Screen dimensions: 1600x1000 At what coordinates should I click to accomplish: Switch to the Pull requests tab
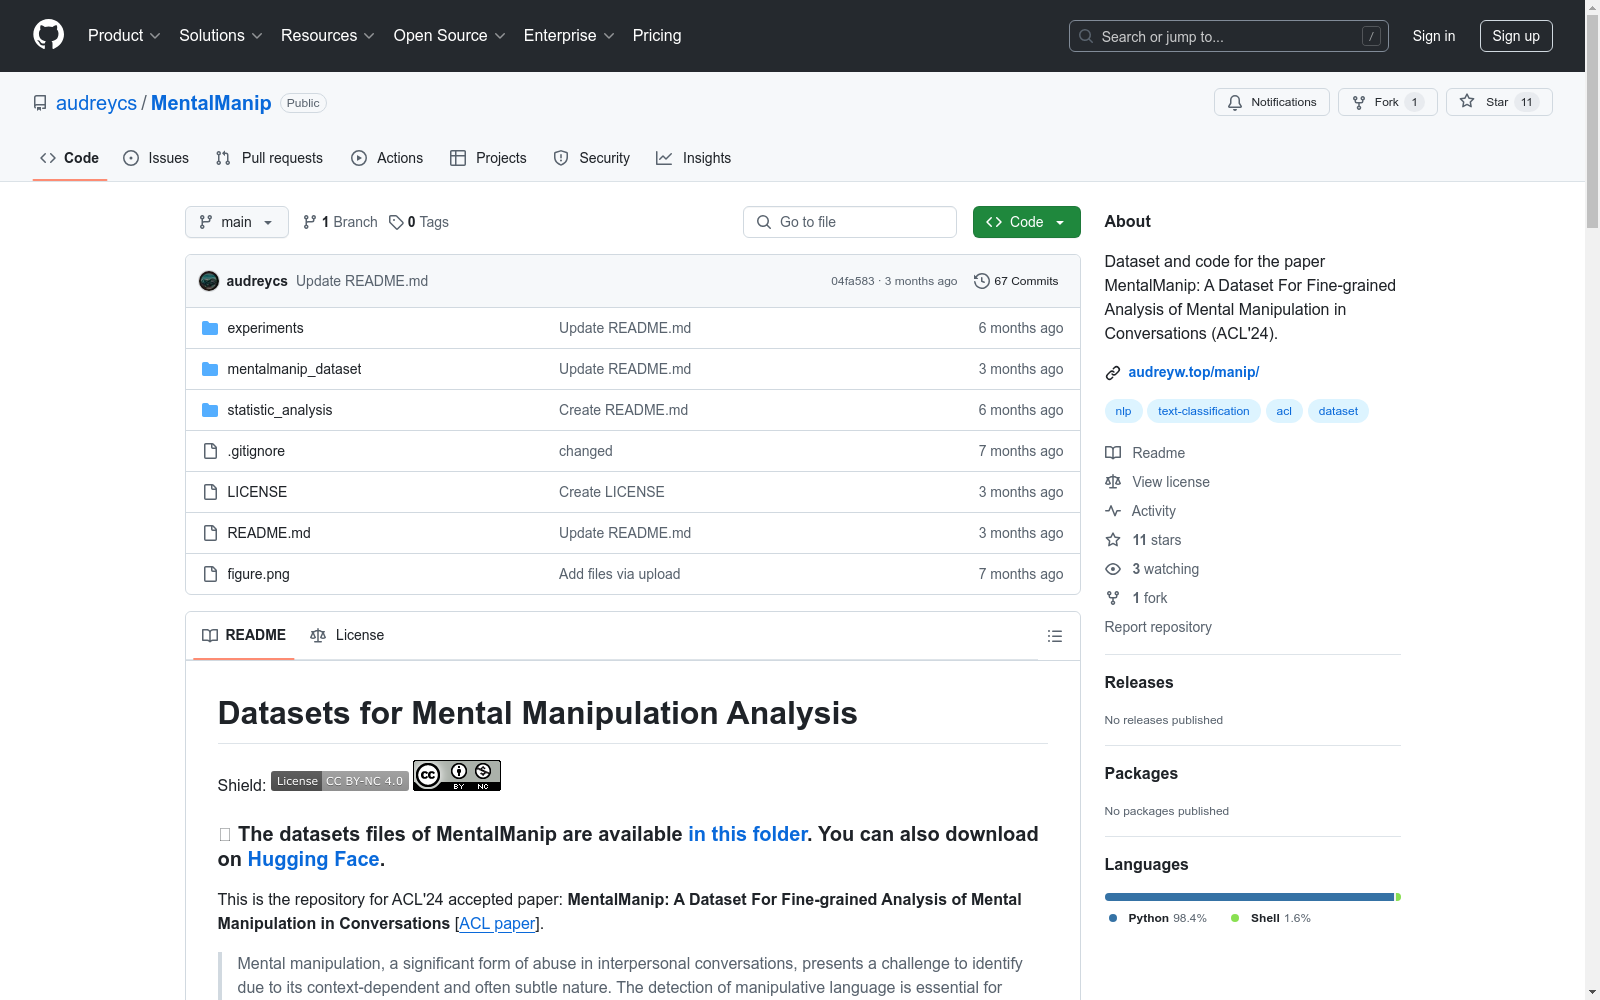click(x=269, y=158)
